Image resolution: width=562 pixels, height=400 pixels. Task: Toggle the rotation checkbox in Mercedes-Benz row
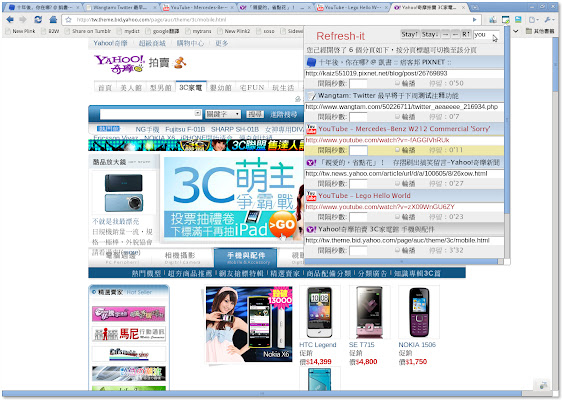click(397, 150)
